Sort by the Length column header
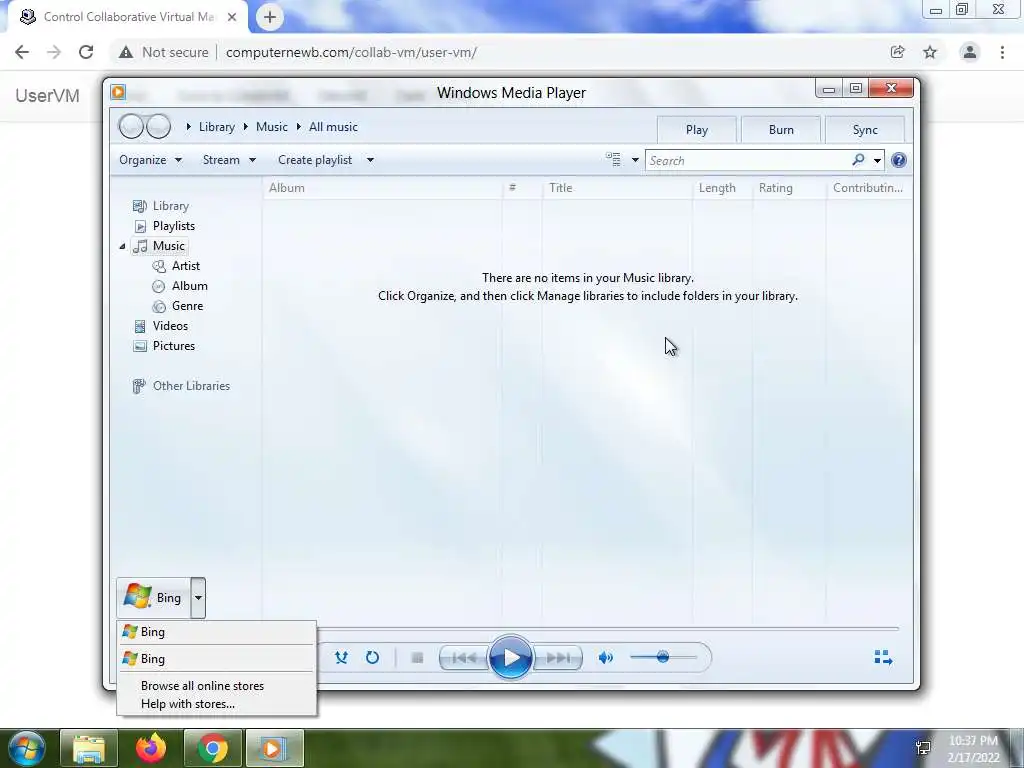Screen dimensions: 1024x768 (722, 188)
